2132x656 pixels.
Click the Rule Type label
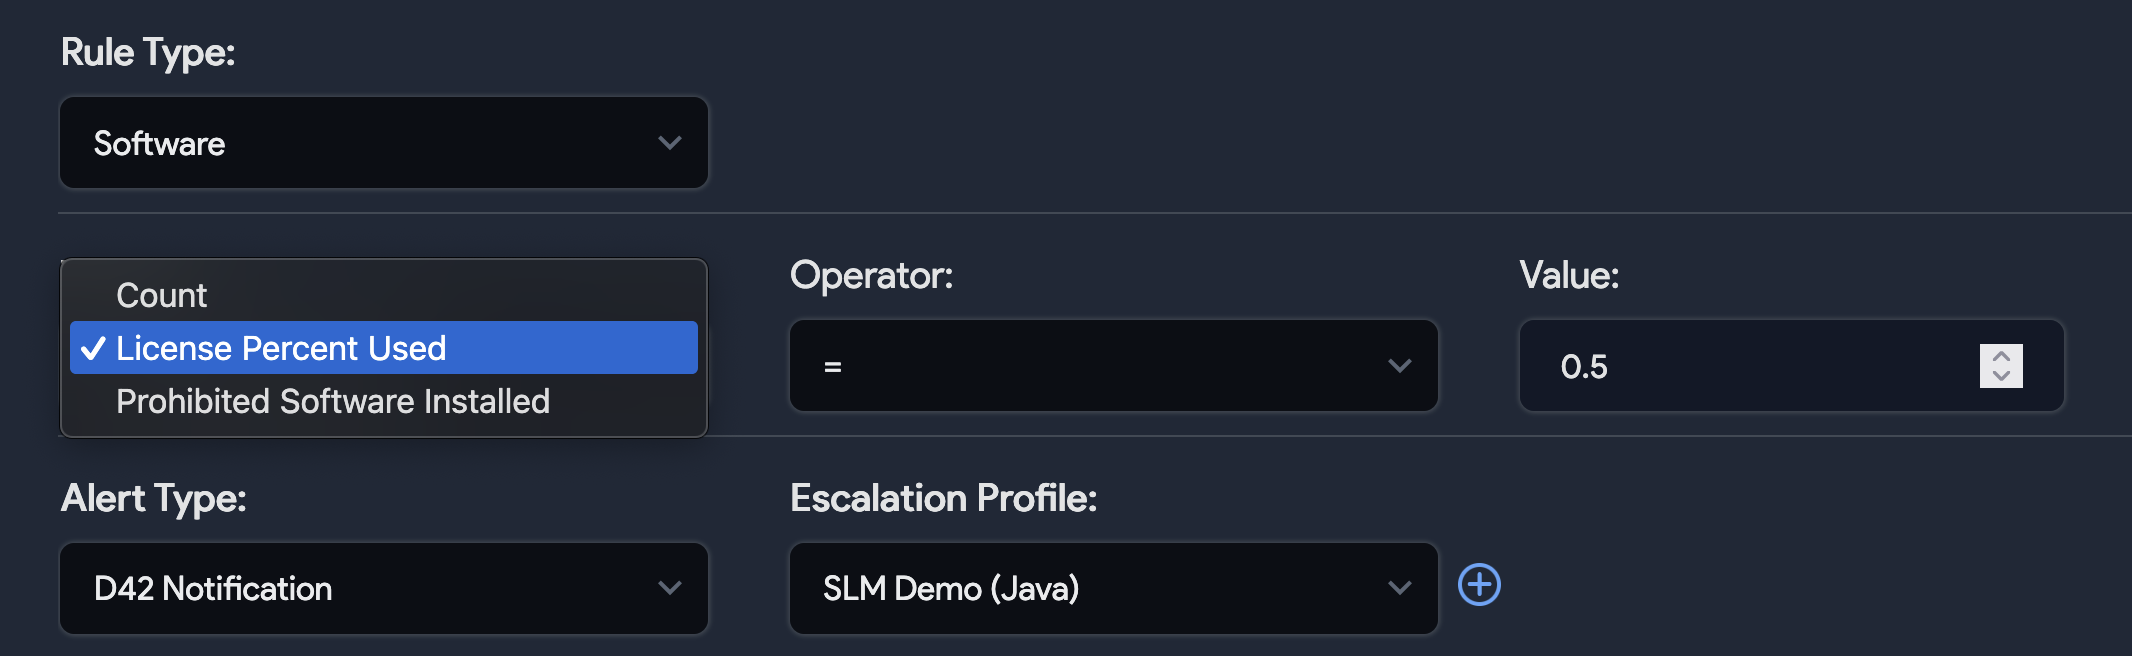(148, 53)
